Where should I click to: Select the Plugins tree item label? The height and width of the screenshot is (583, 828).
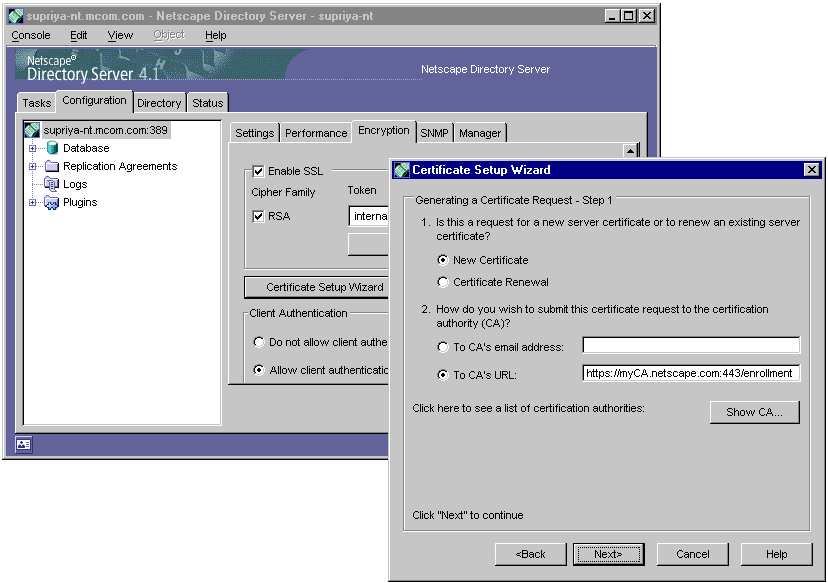pos(80,202)
